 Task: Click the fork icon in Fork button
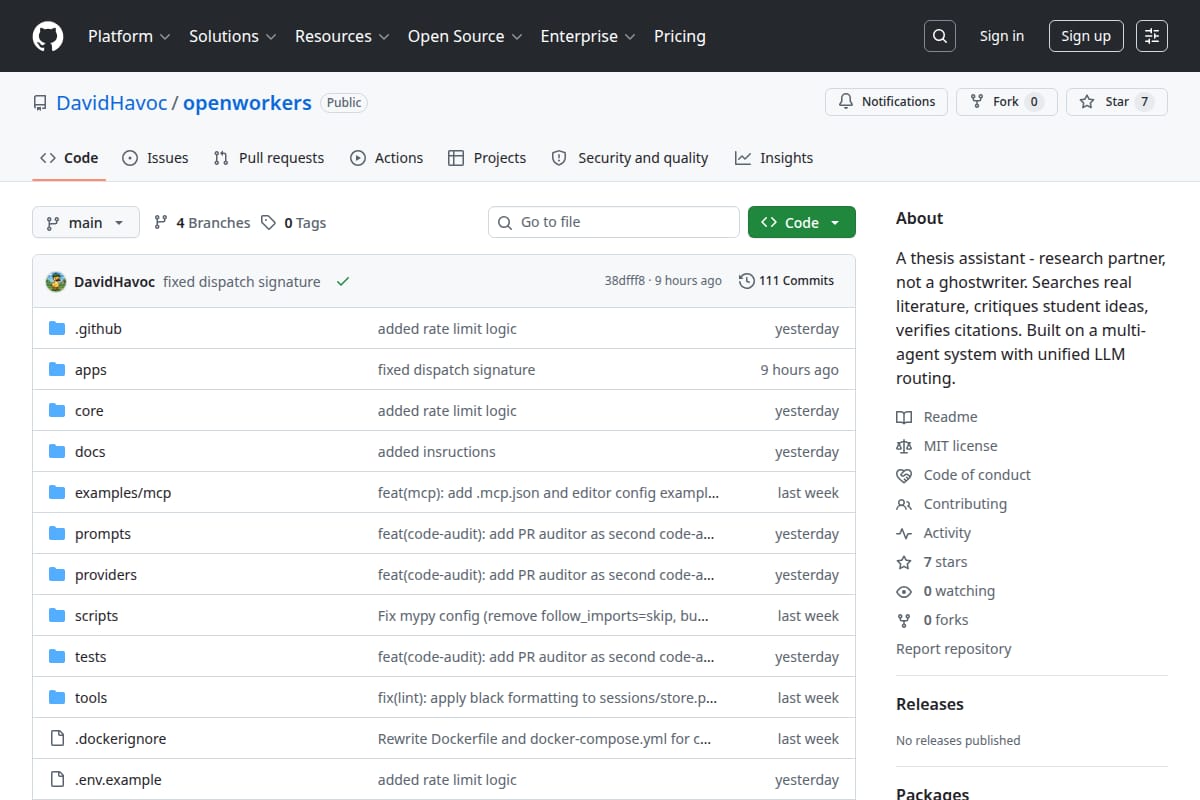click(x=977, y=102)
